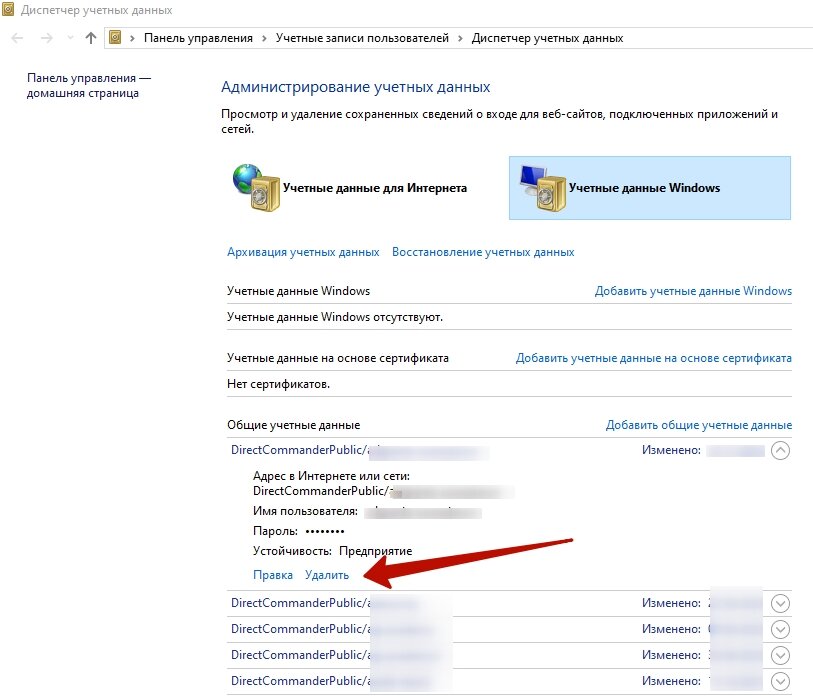813x696 pixels.
Task: Click the Удалить link to delete the credential
Action: [x=327, y=575]
